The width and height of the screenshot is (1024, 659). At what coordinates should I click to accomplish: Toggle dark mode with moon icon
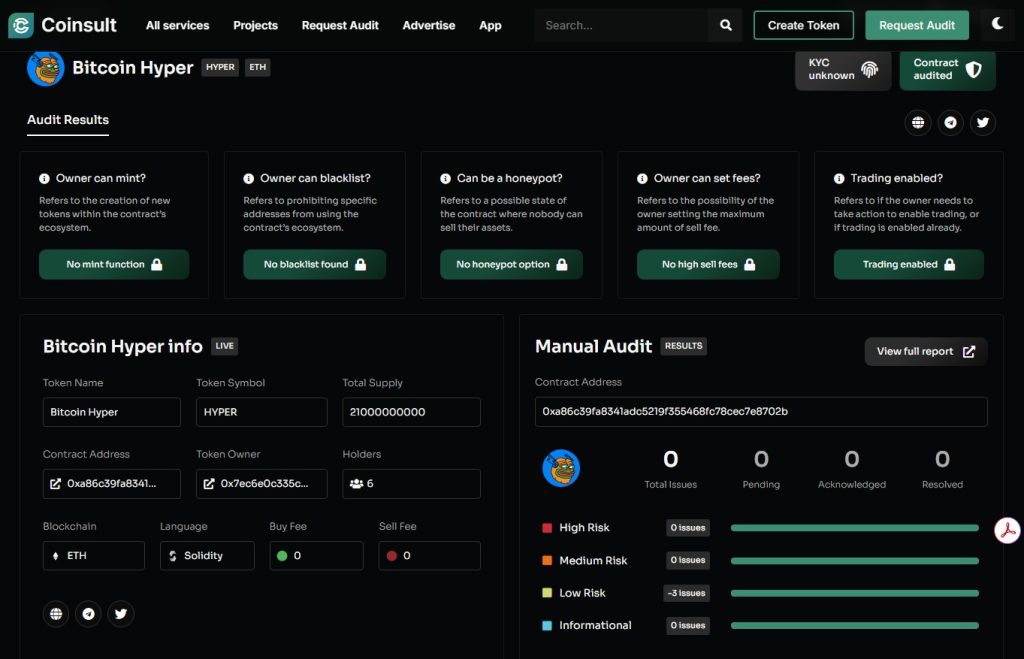(x=997, y=25)
